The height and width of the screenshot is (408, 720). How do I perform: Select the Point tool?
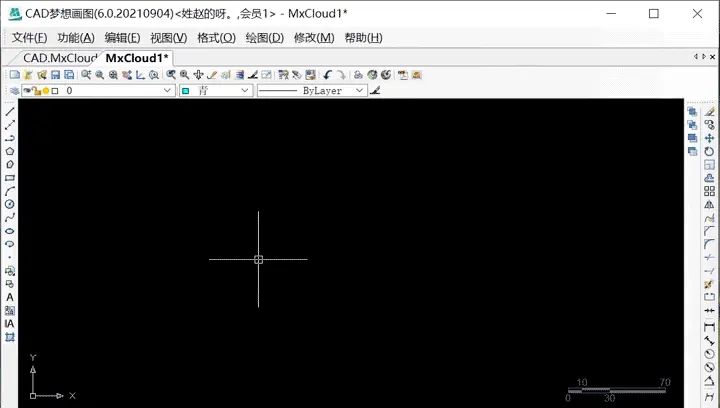[10, 257]
